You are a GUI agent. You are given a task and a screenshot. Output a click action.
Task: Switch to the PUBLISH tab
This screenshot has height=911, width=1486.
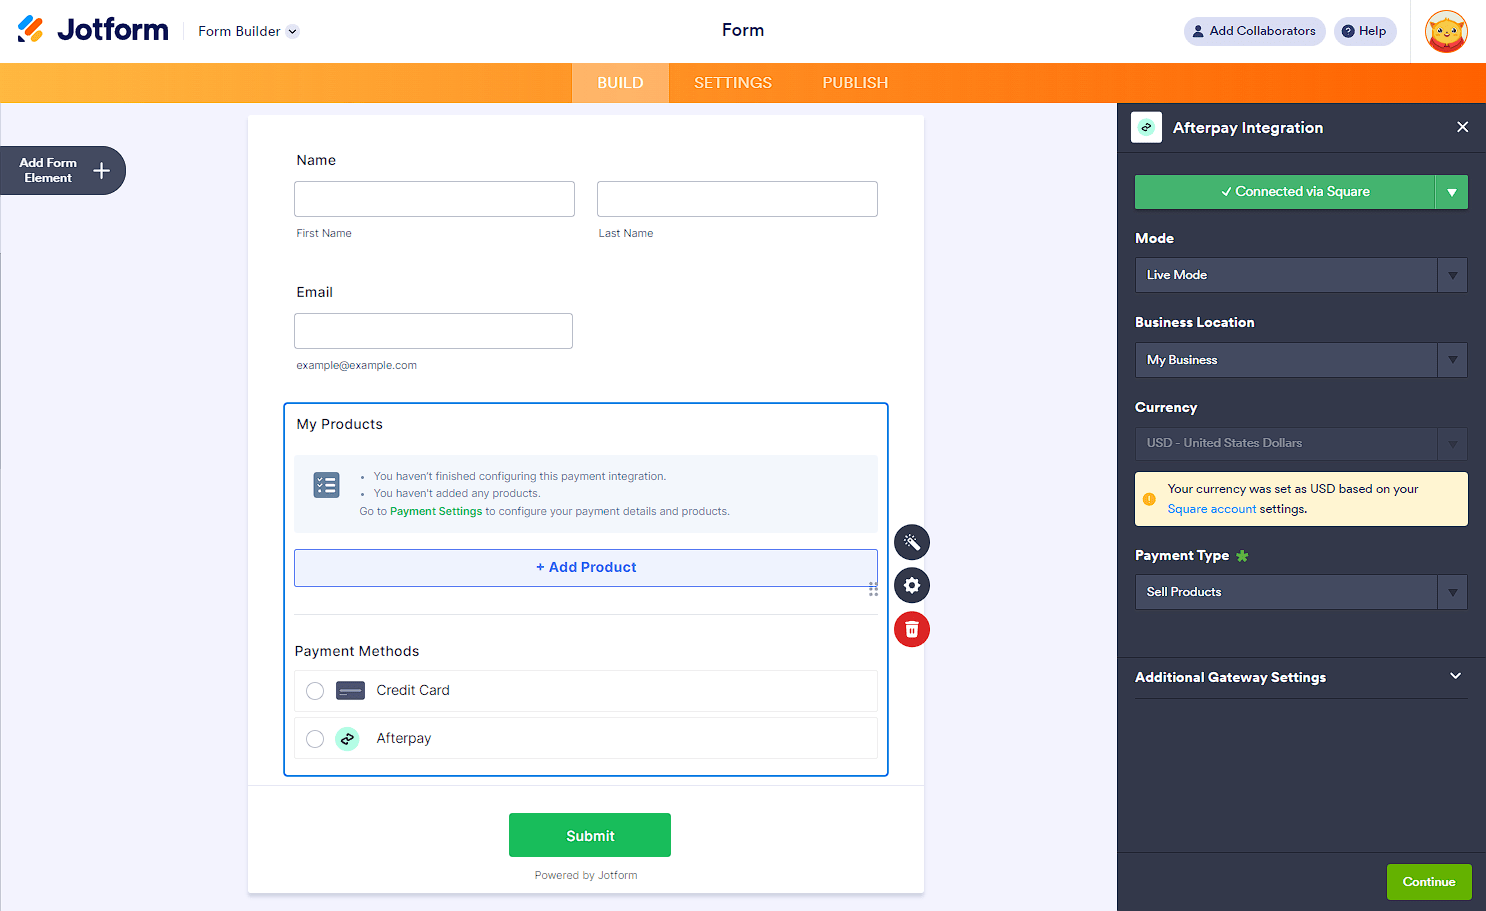pos(855,83)
